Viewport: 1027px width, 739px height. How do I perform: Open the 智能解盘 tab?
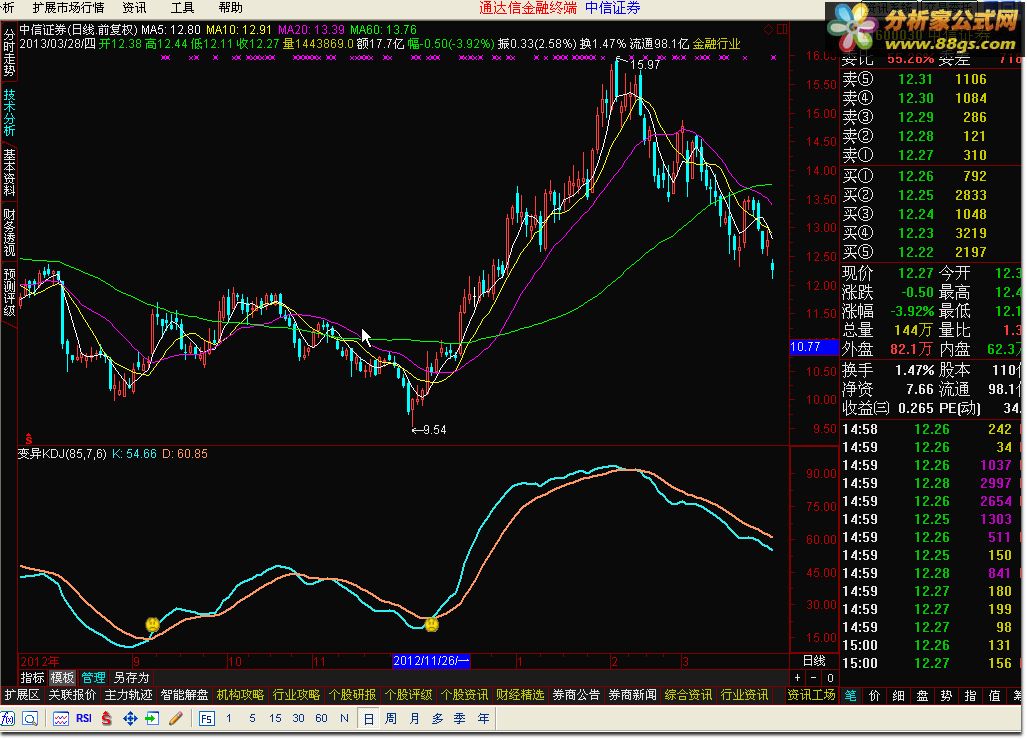pyautogui.click(x=185, y=695)
